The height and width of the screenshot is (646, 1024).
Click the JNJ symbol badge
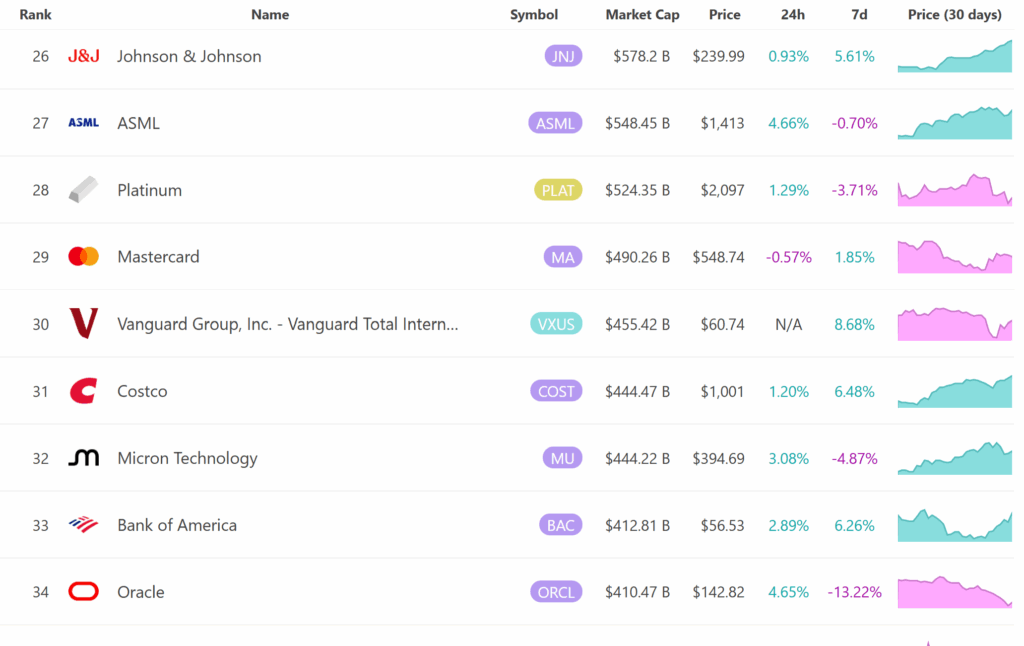click(563, 56)
